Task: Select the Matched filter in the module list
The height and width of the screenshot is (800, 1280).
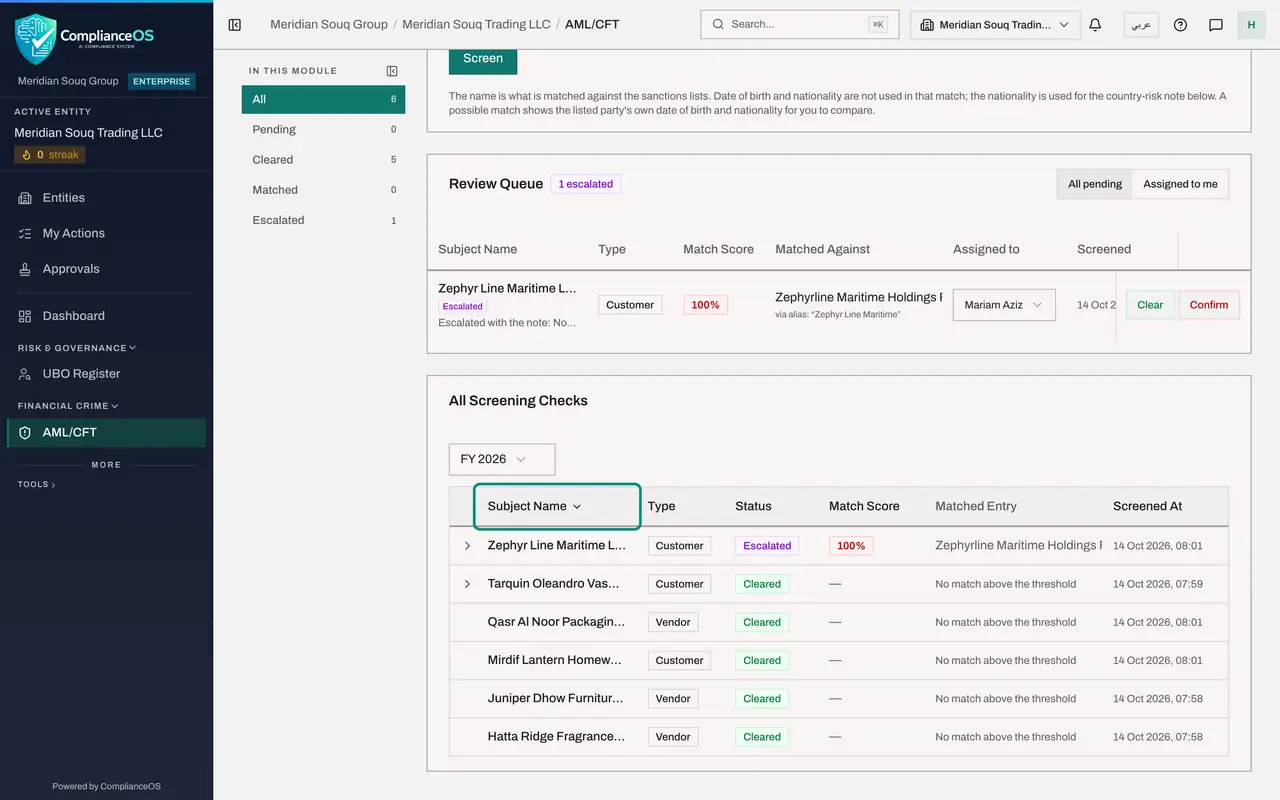Action: (323, 190)
